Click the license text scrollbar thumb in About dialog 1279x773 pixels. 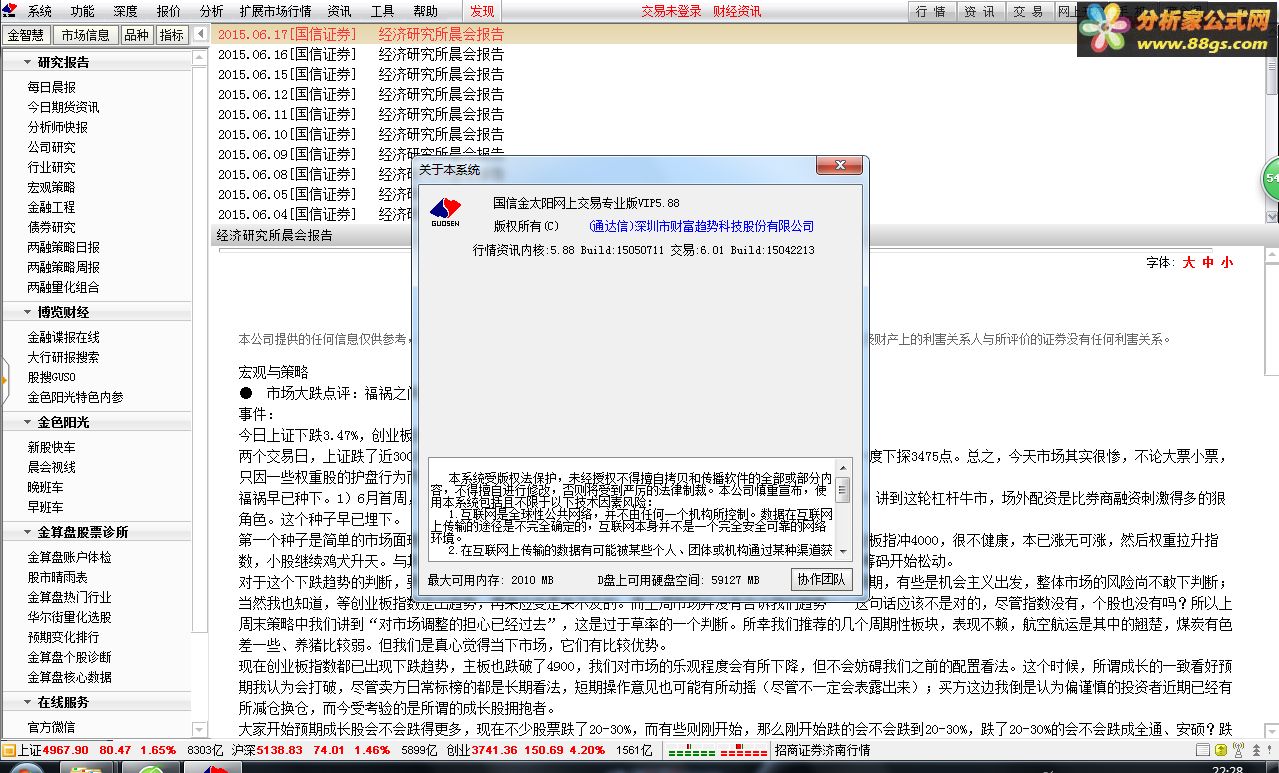pyautogui.click(x=844, y=490)
